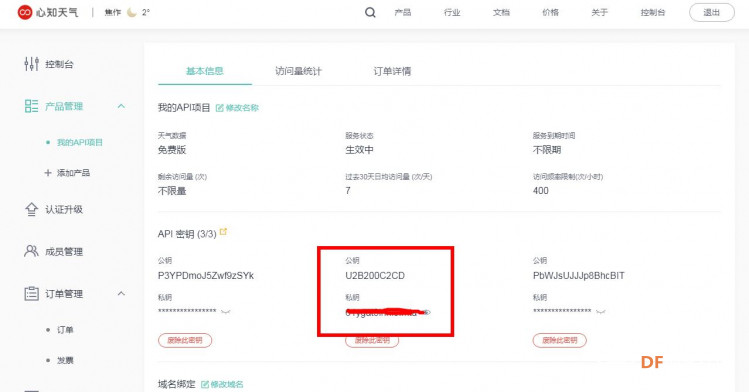The width and height of the screenshot is (749, 392).
Task: Open the 产品 top menu
Action: coord(403,12)
